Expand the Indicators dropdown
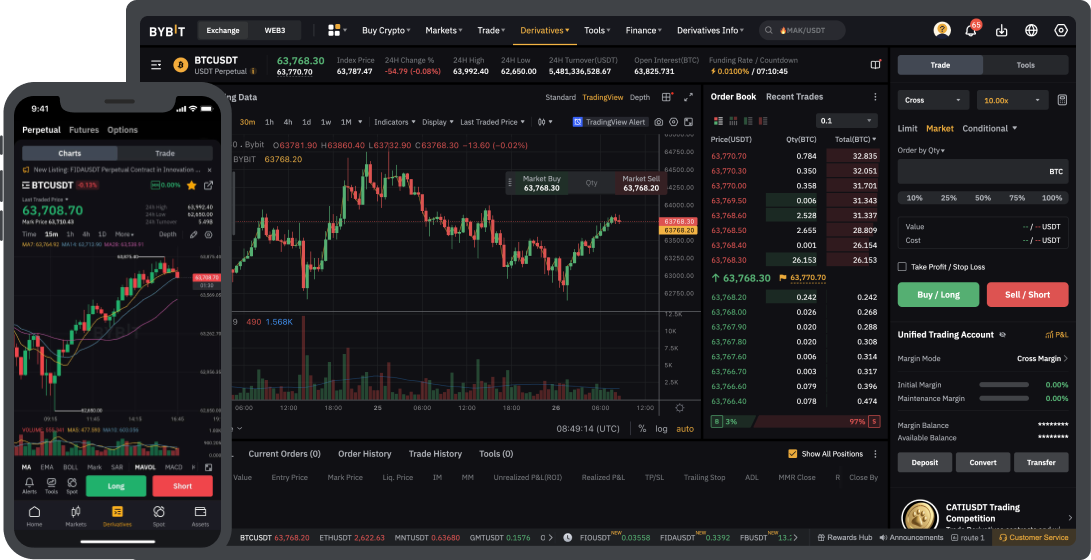 (395, 122)
